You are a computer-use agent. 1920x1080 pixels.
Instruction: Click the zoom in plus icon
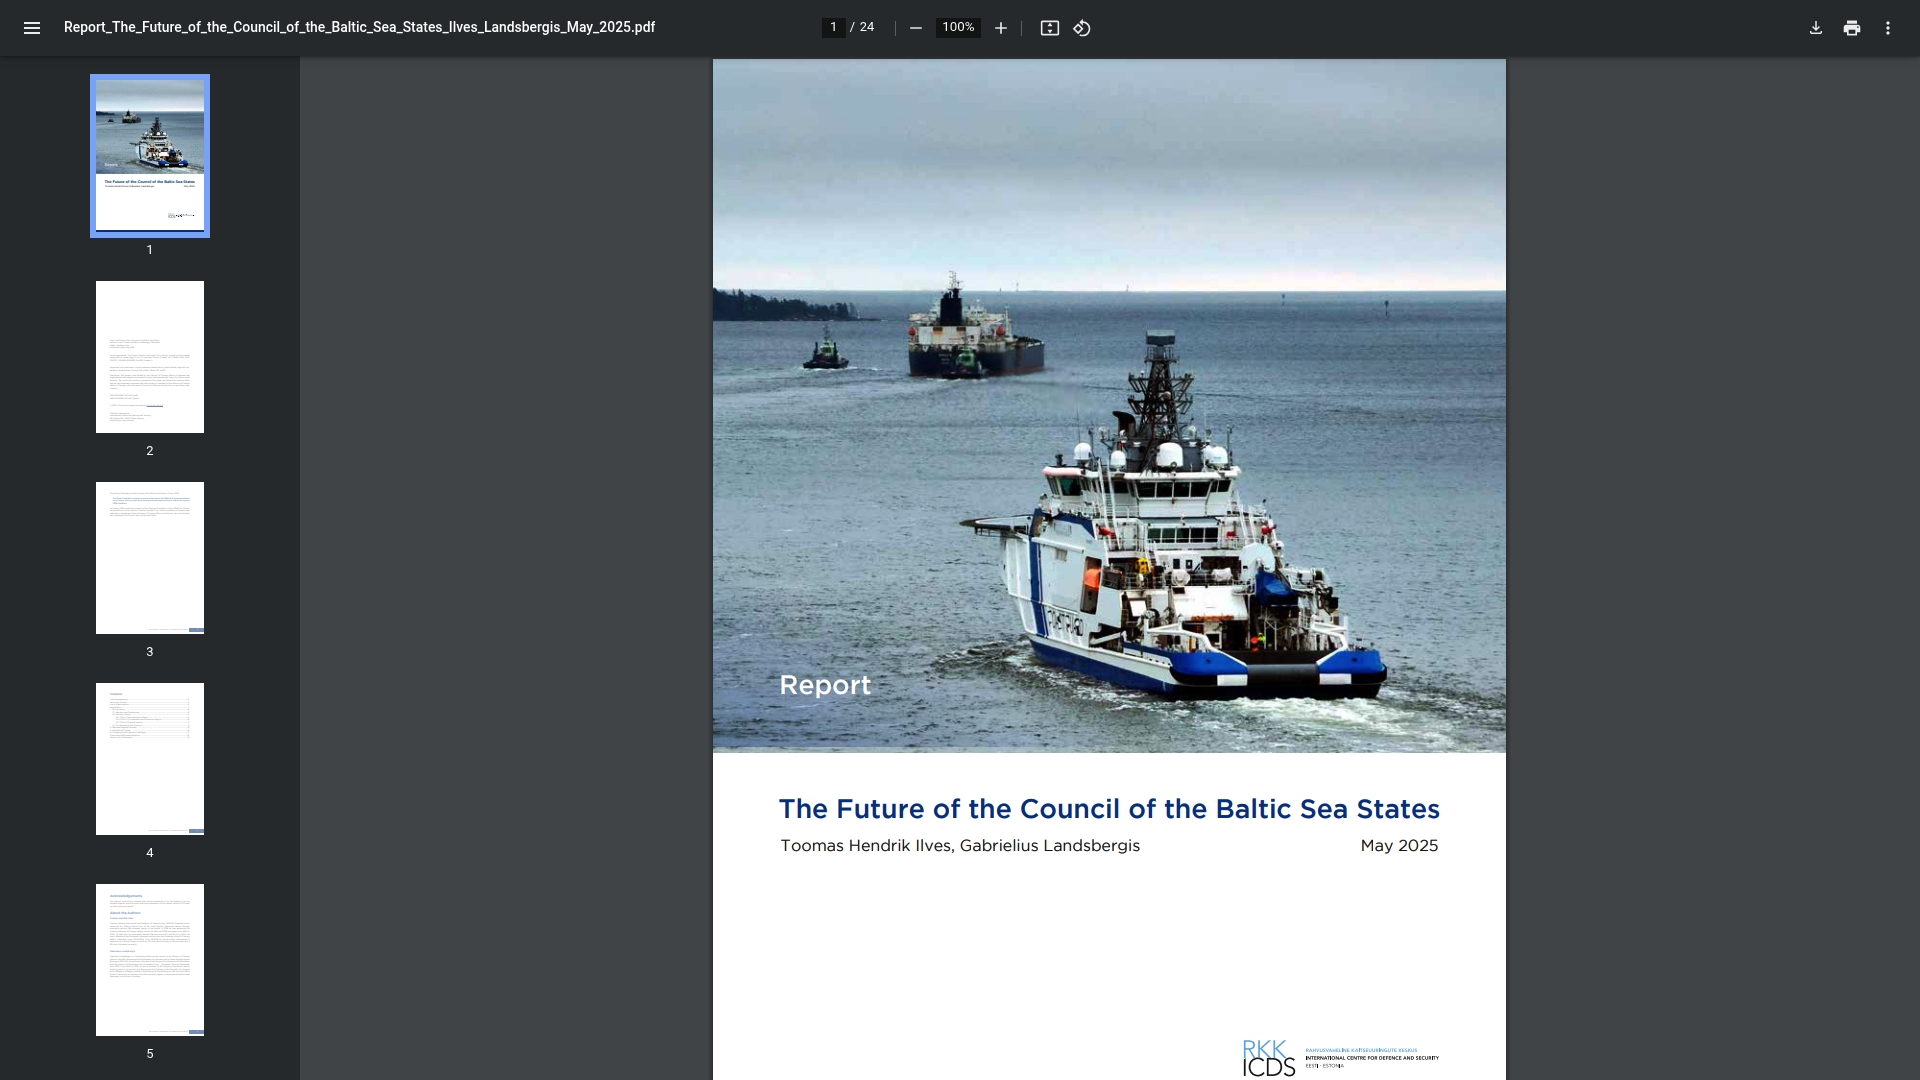pyautogui.click(x=1000, y=28)
